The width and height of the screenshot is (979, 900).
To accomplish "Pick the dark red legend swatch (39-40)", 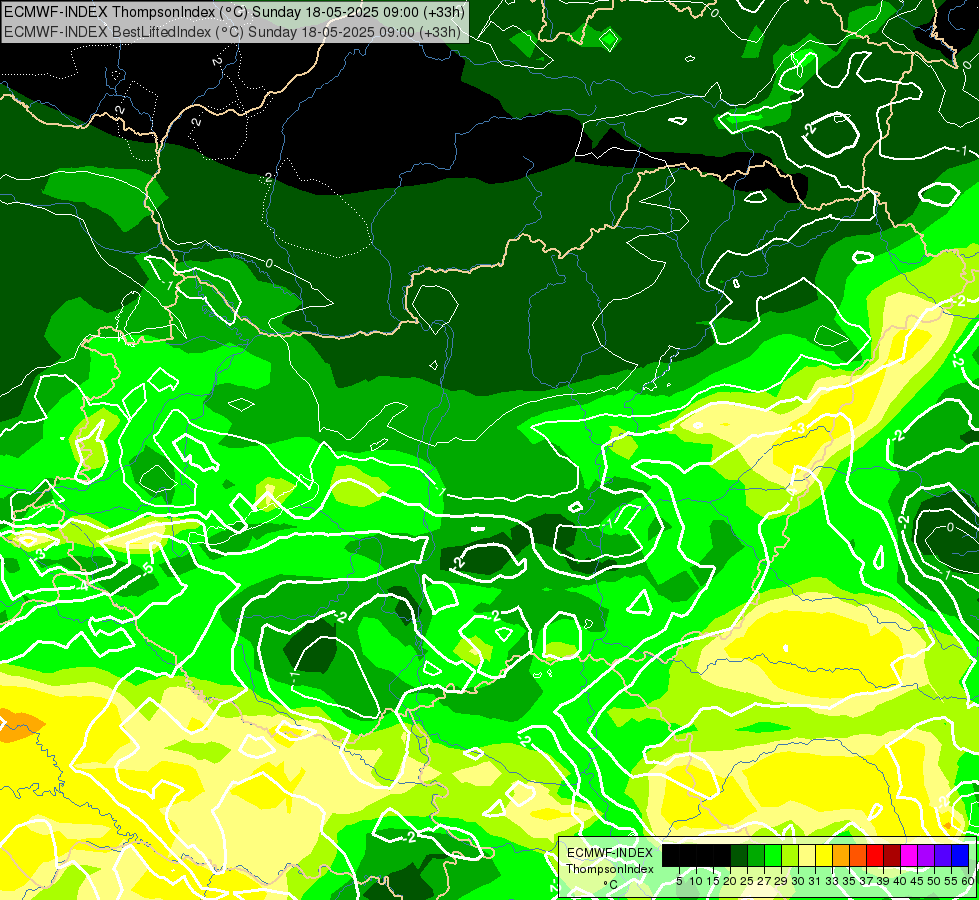I will [x=892, y=856].
